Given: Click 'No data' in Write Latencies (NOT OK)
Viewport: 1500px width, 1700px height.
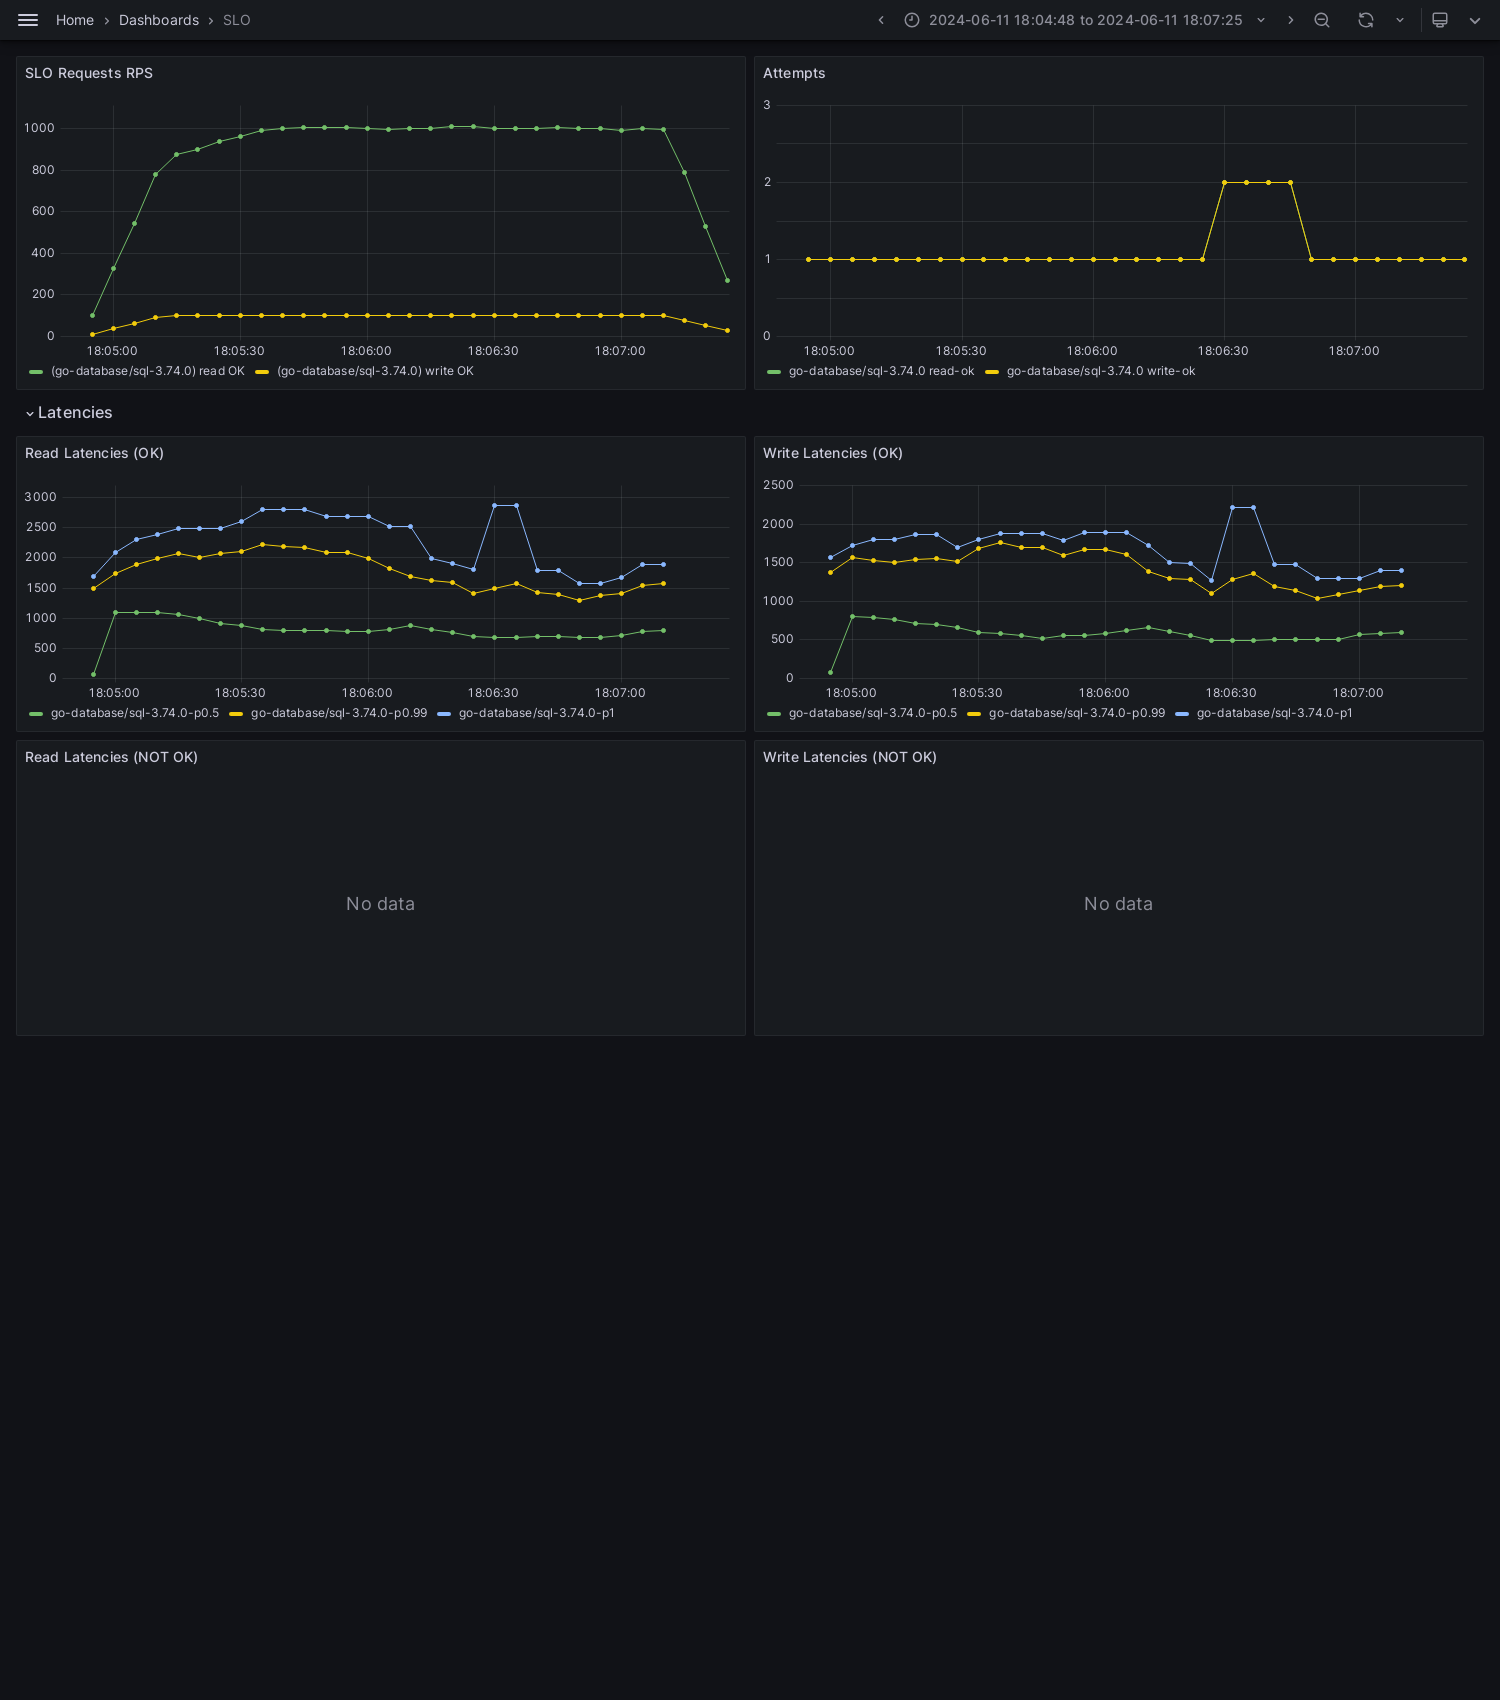Looking at the screenshot, I should [x=1118, y=904].
